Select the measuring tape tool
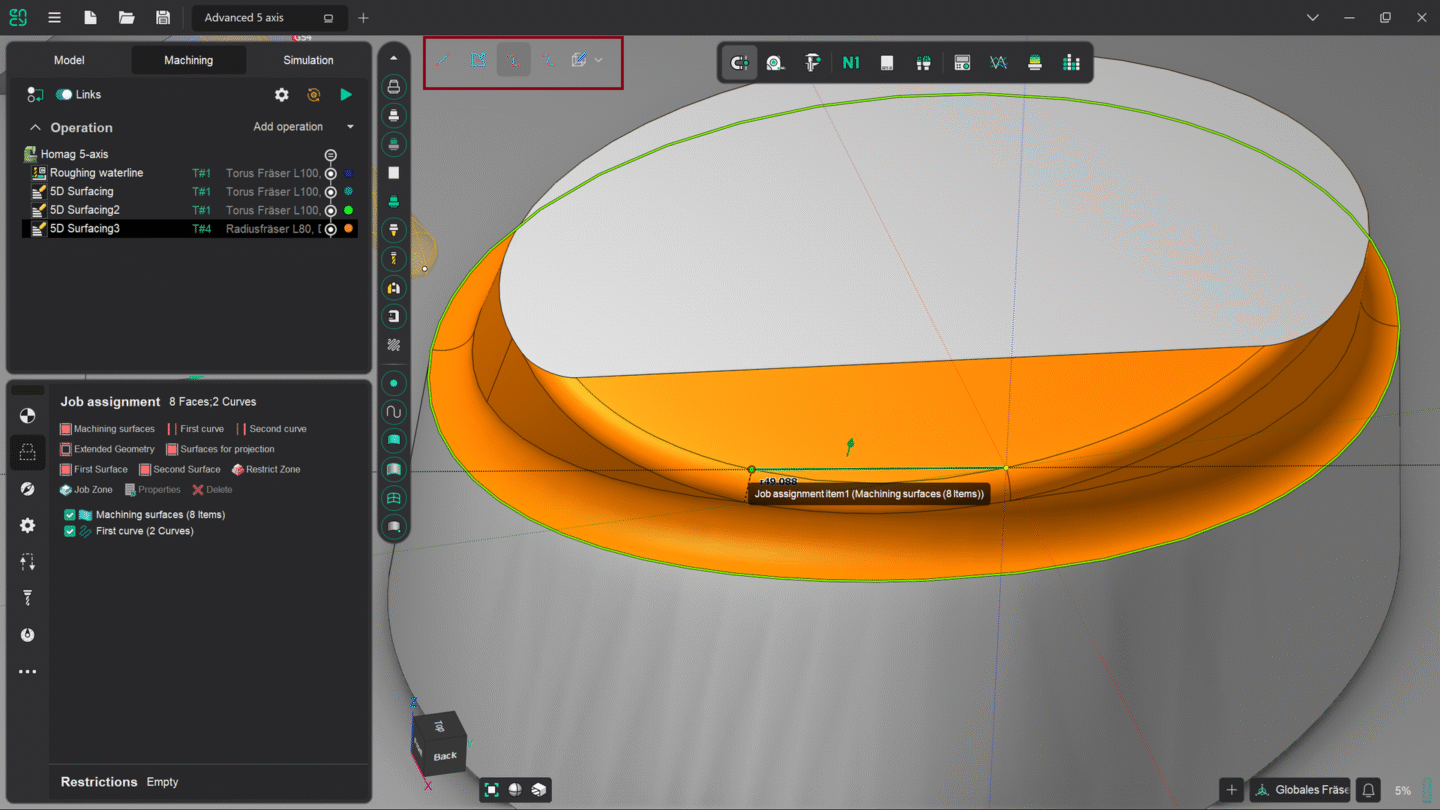The width and height of the screenshot is (1440, 810). pyautogui.click(x=776, y=62)
